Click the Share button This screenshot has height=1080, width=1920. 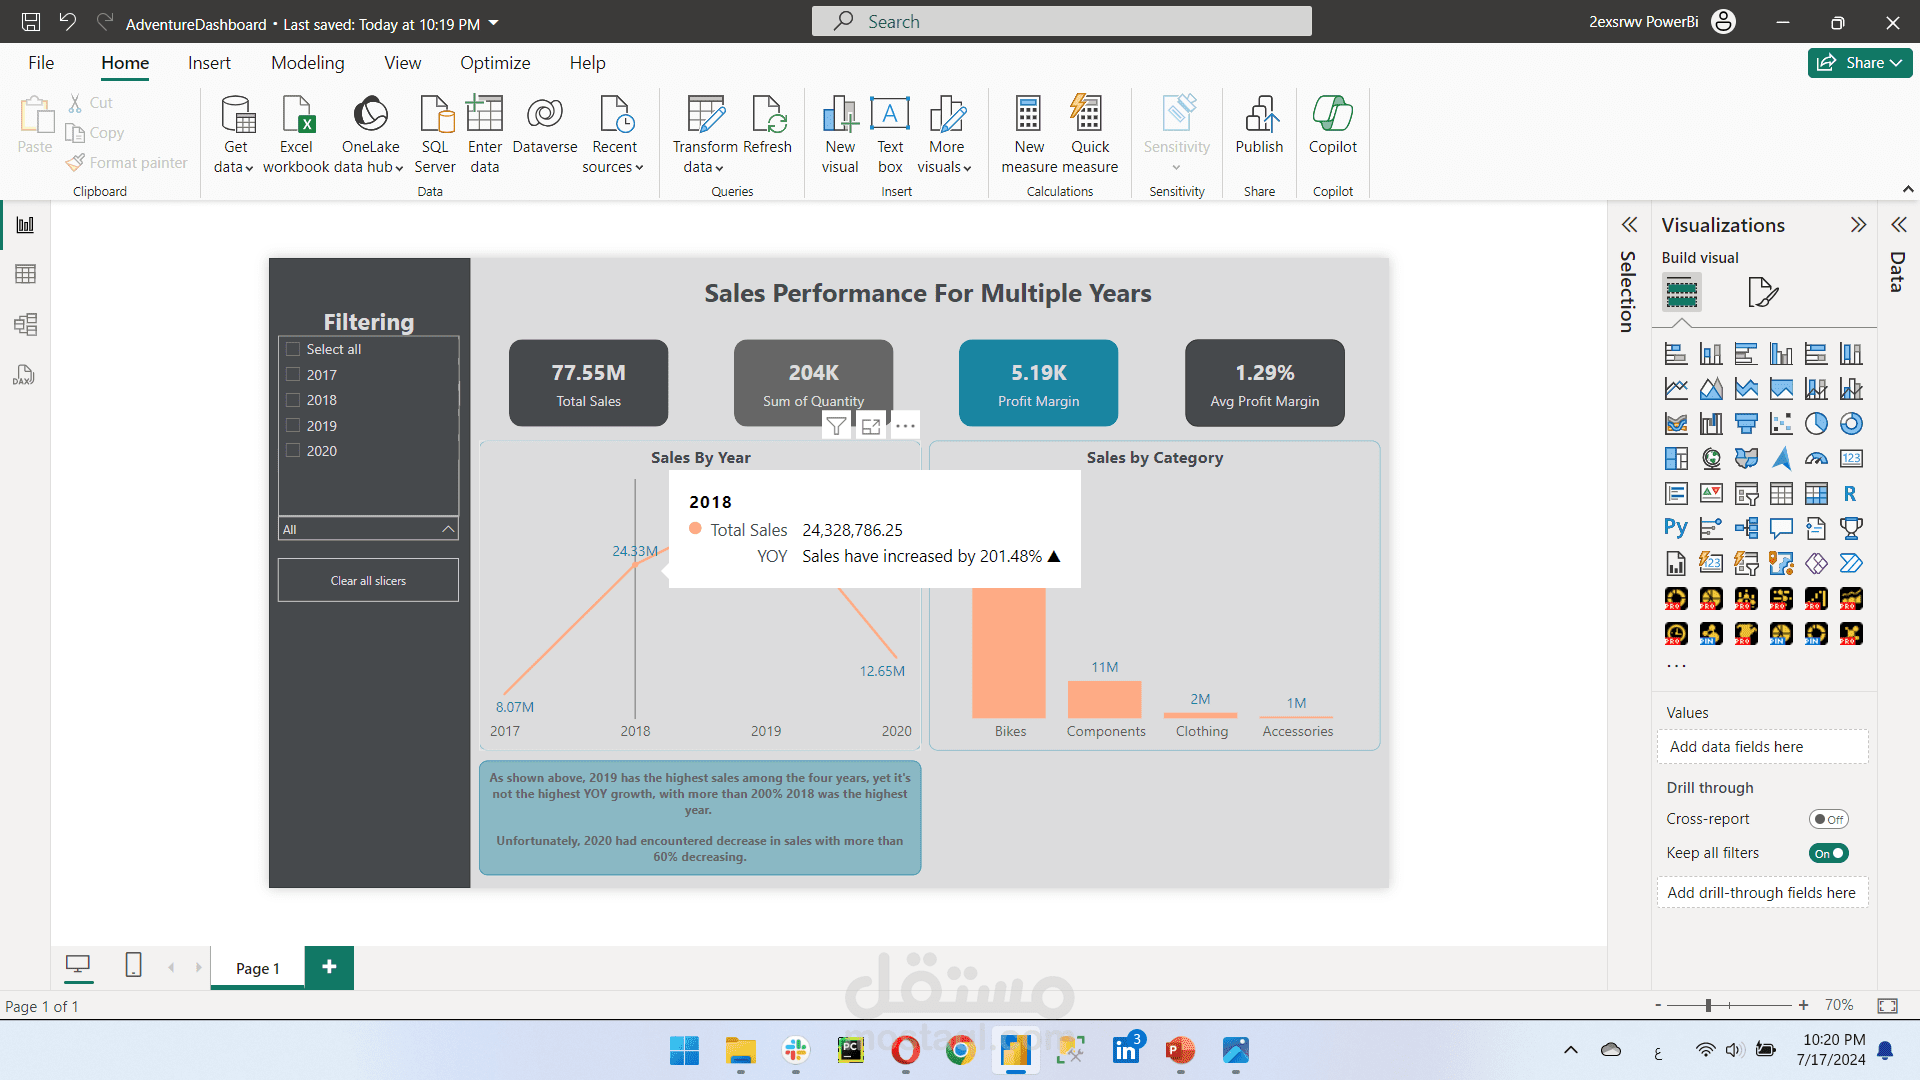pyautogui.click(x=1860, y=63)
